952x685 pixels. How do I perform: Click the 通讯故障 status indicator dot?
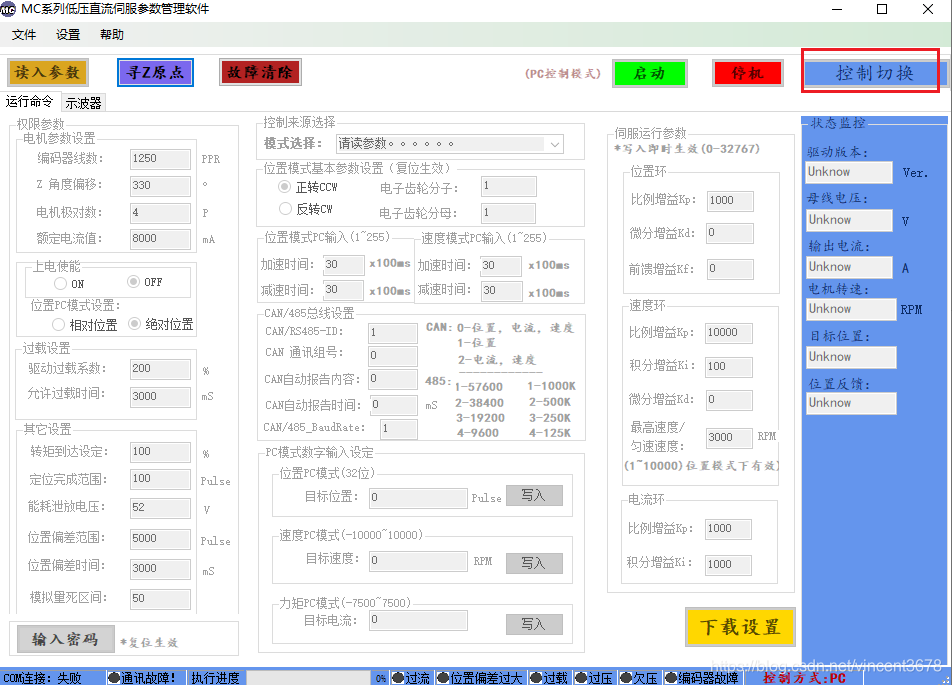[x=114, y=677]
